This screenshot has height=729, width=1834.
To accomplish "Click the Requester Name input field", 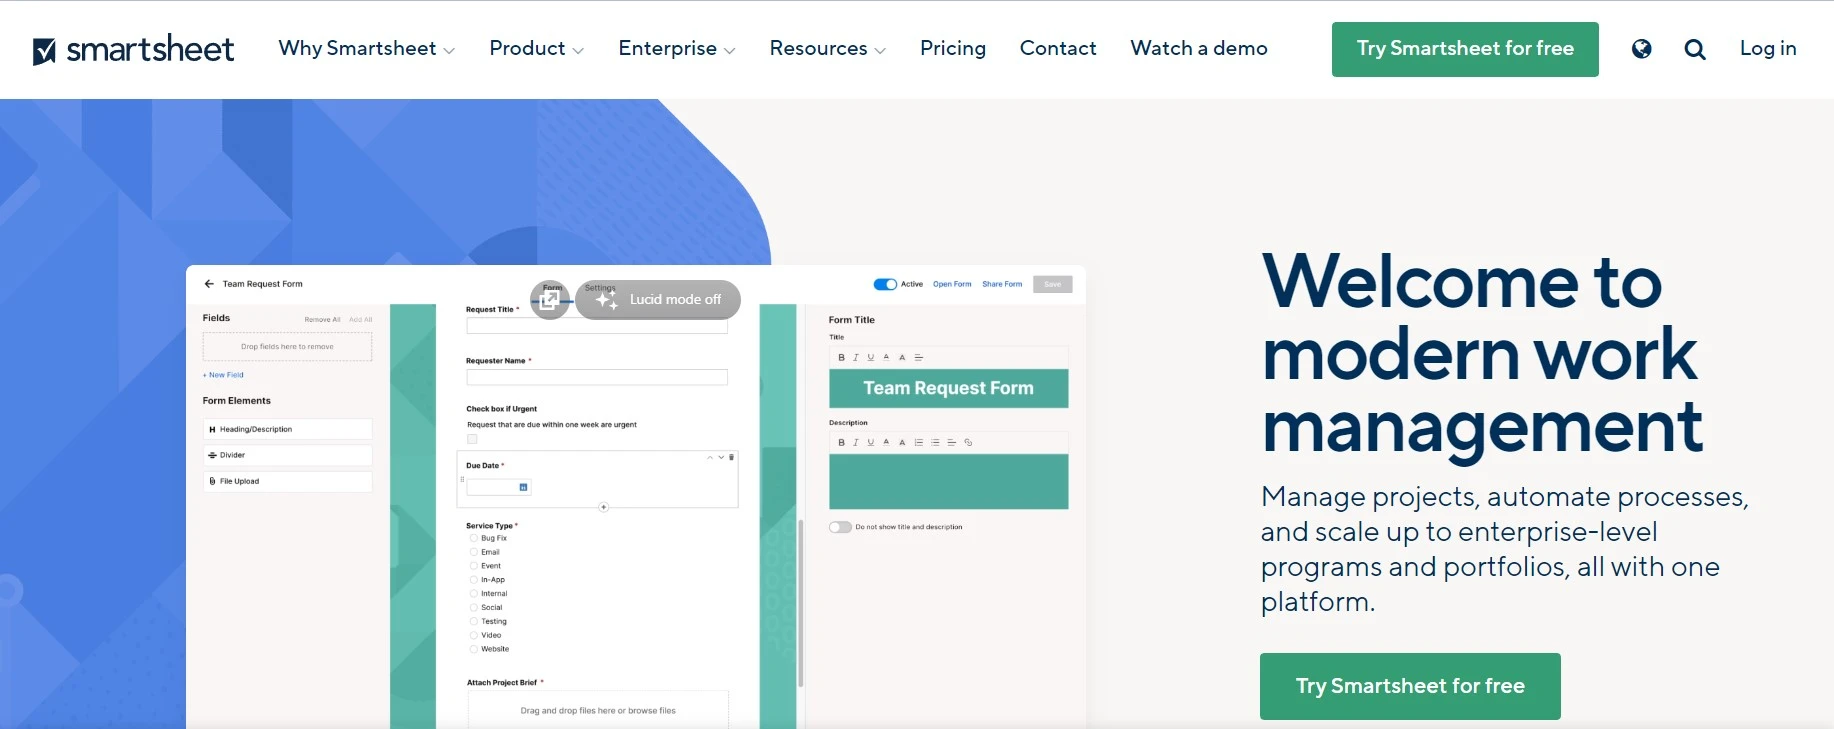I will (x=597, y=377).
